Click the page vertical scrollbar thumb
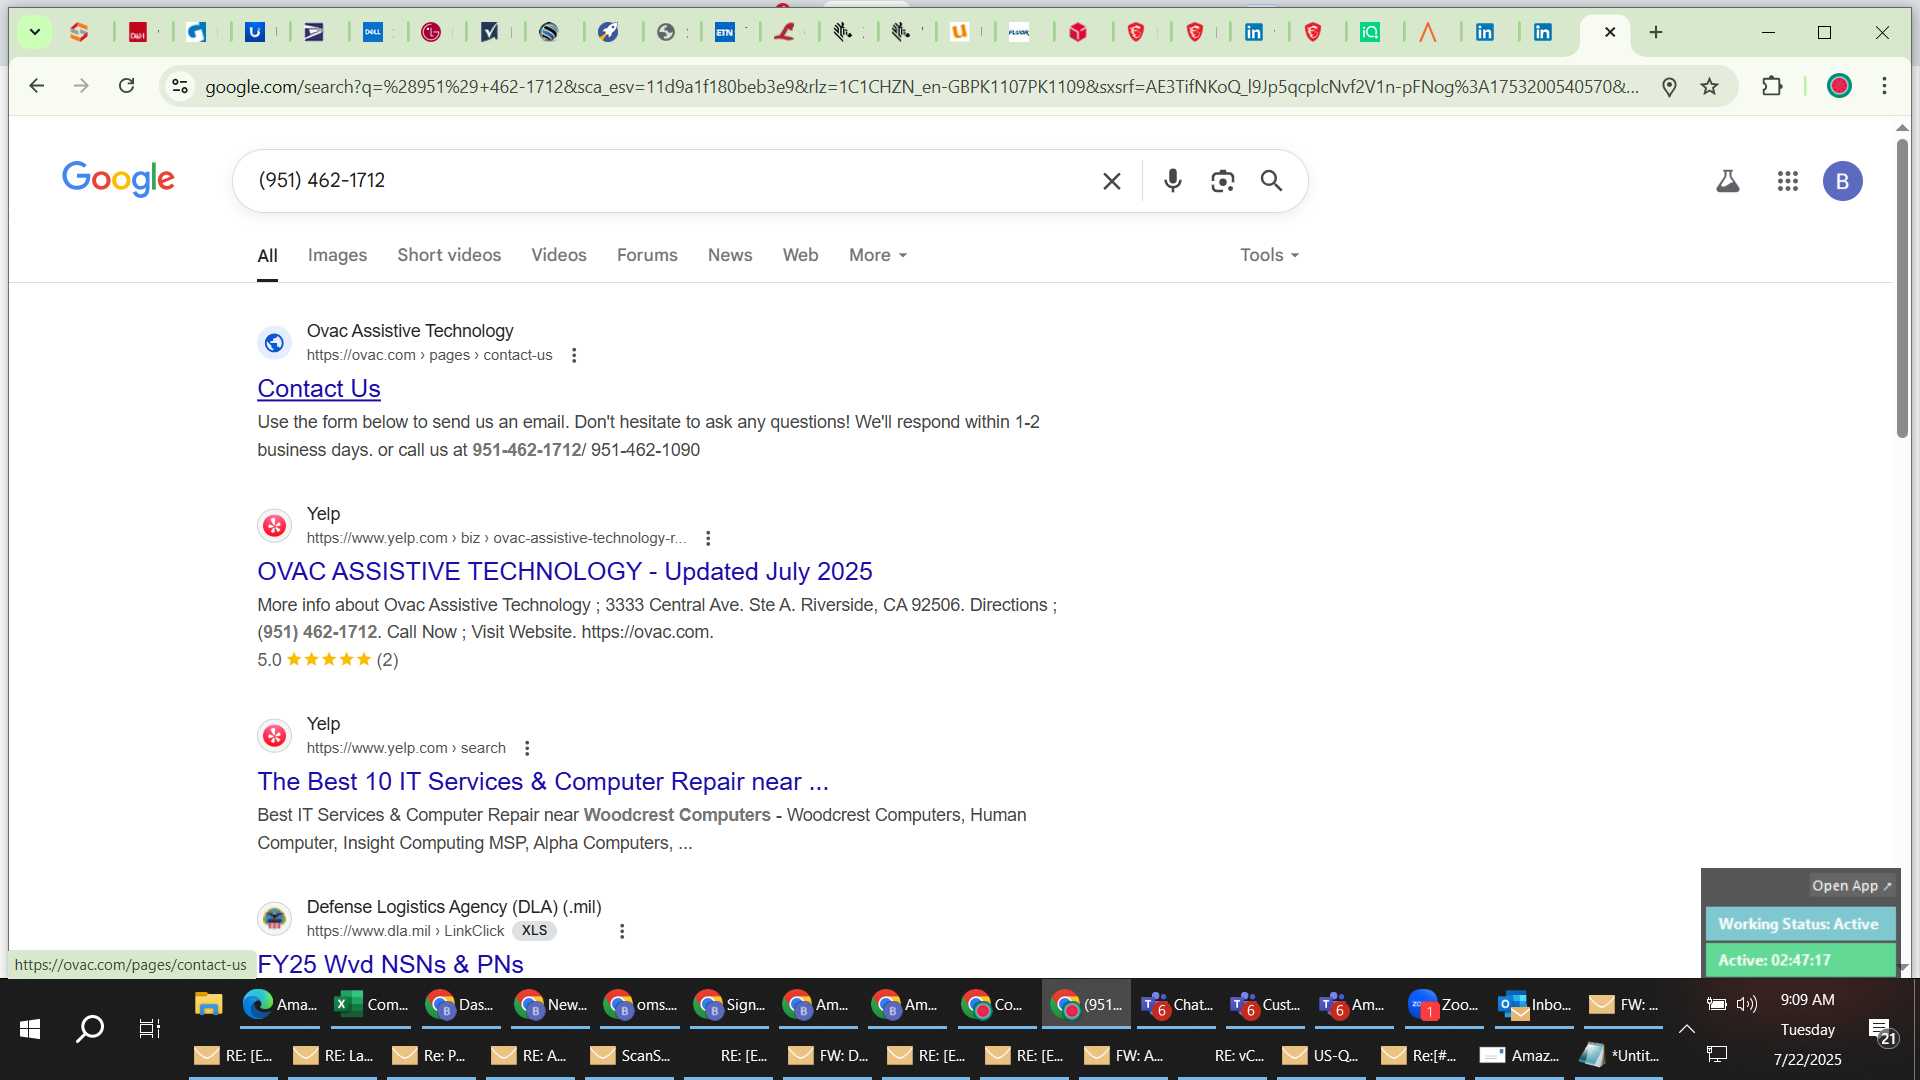The width and height of the screenshot is (1920, 1080). (x=1902, y=287)
